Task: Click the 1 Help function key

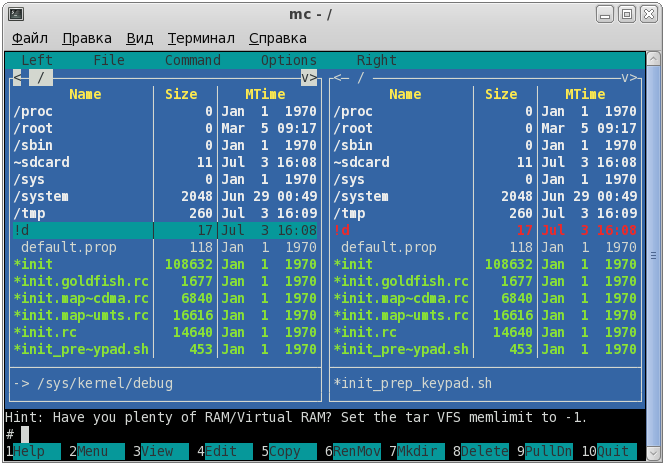Action: click(x=33, y=451)
